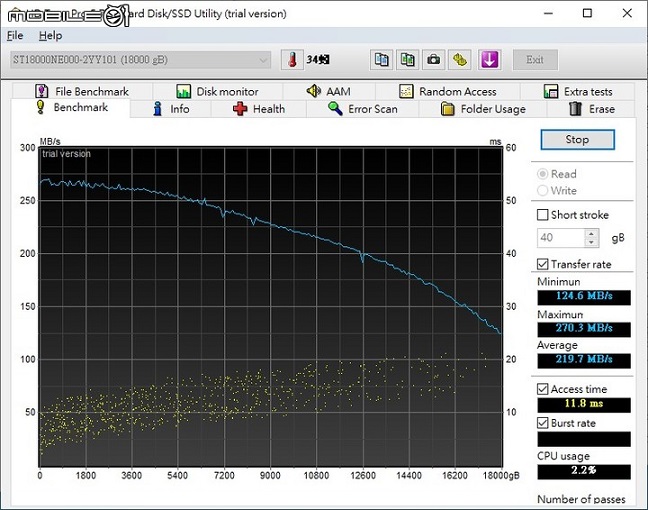Screen dimensions: 648x510
Task: Open the Help menu
Action: tap(50, 36)
